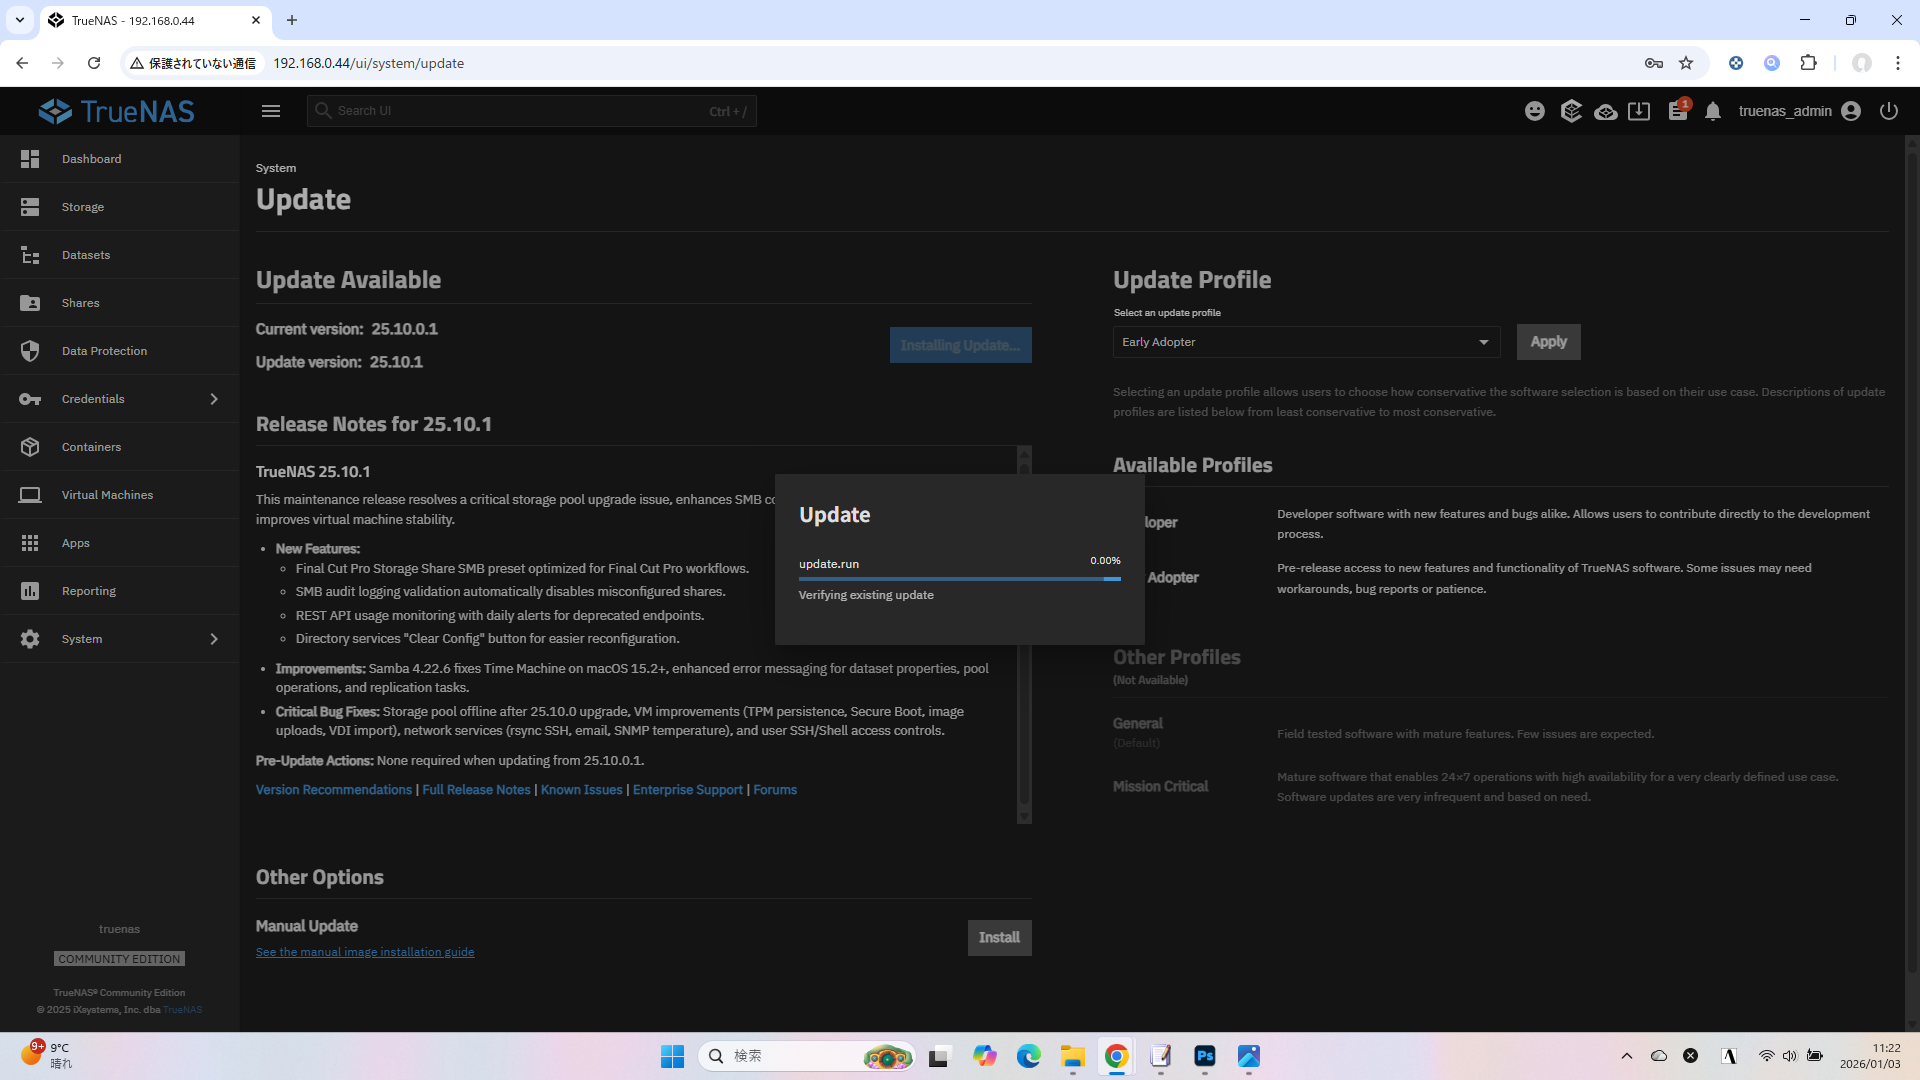
Task: Click Install for manual update
Action: [x=998, y=937]
